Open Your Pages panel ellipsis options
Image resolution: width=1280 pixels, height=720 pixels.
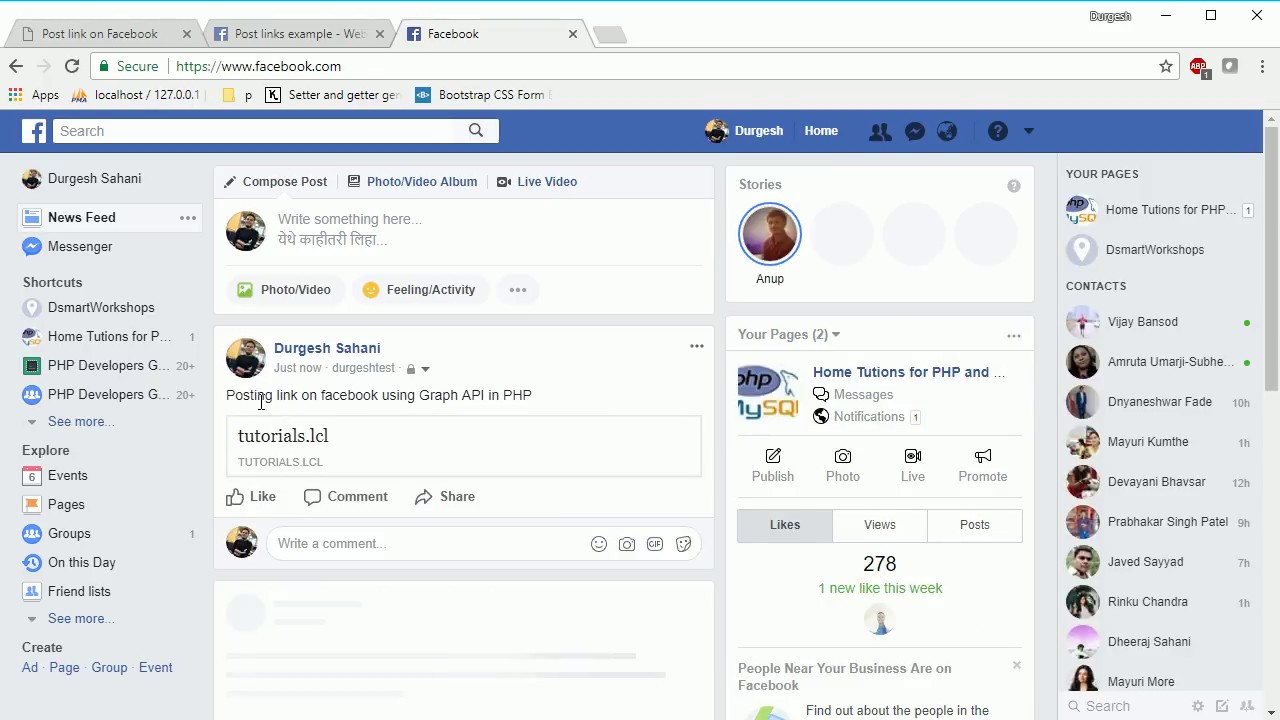pyautogui.click(x=1014, y=336)
